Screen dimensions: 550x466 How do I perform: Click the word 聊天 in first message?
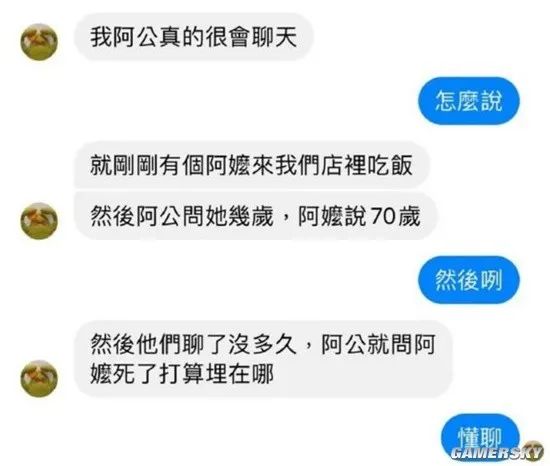[275, 37]
